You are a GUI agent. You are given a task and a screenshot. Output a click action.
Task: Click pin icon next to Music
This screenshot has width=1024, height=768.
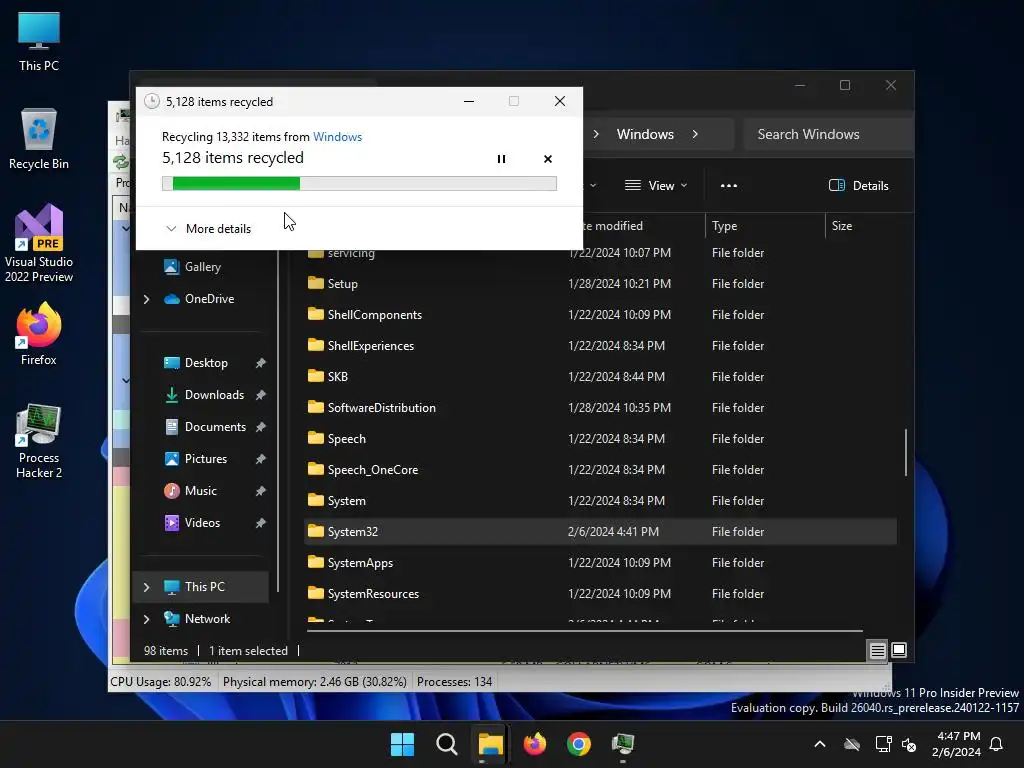[261, 491]
